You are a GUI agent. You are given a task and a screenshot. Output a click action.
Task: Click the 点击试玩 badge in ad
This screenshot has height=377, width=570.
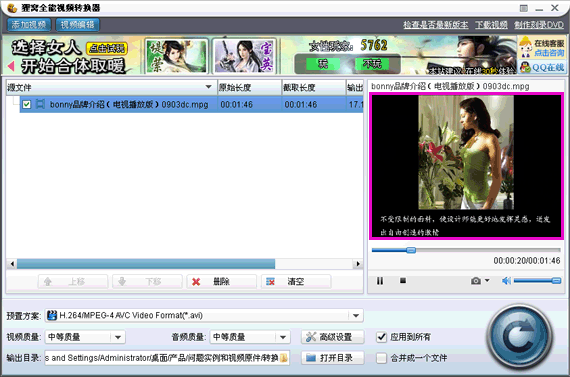tap(107, 48)
